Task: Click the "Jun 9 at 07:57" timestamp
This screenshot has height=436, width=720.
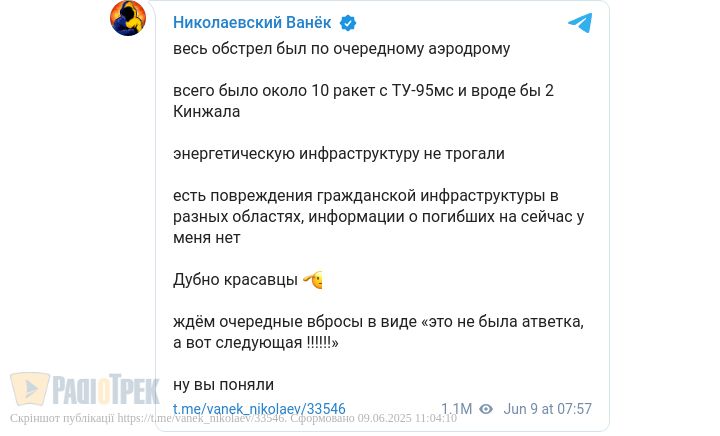Action: 548,409
